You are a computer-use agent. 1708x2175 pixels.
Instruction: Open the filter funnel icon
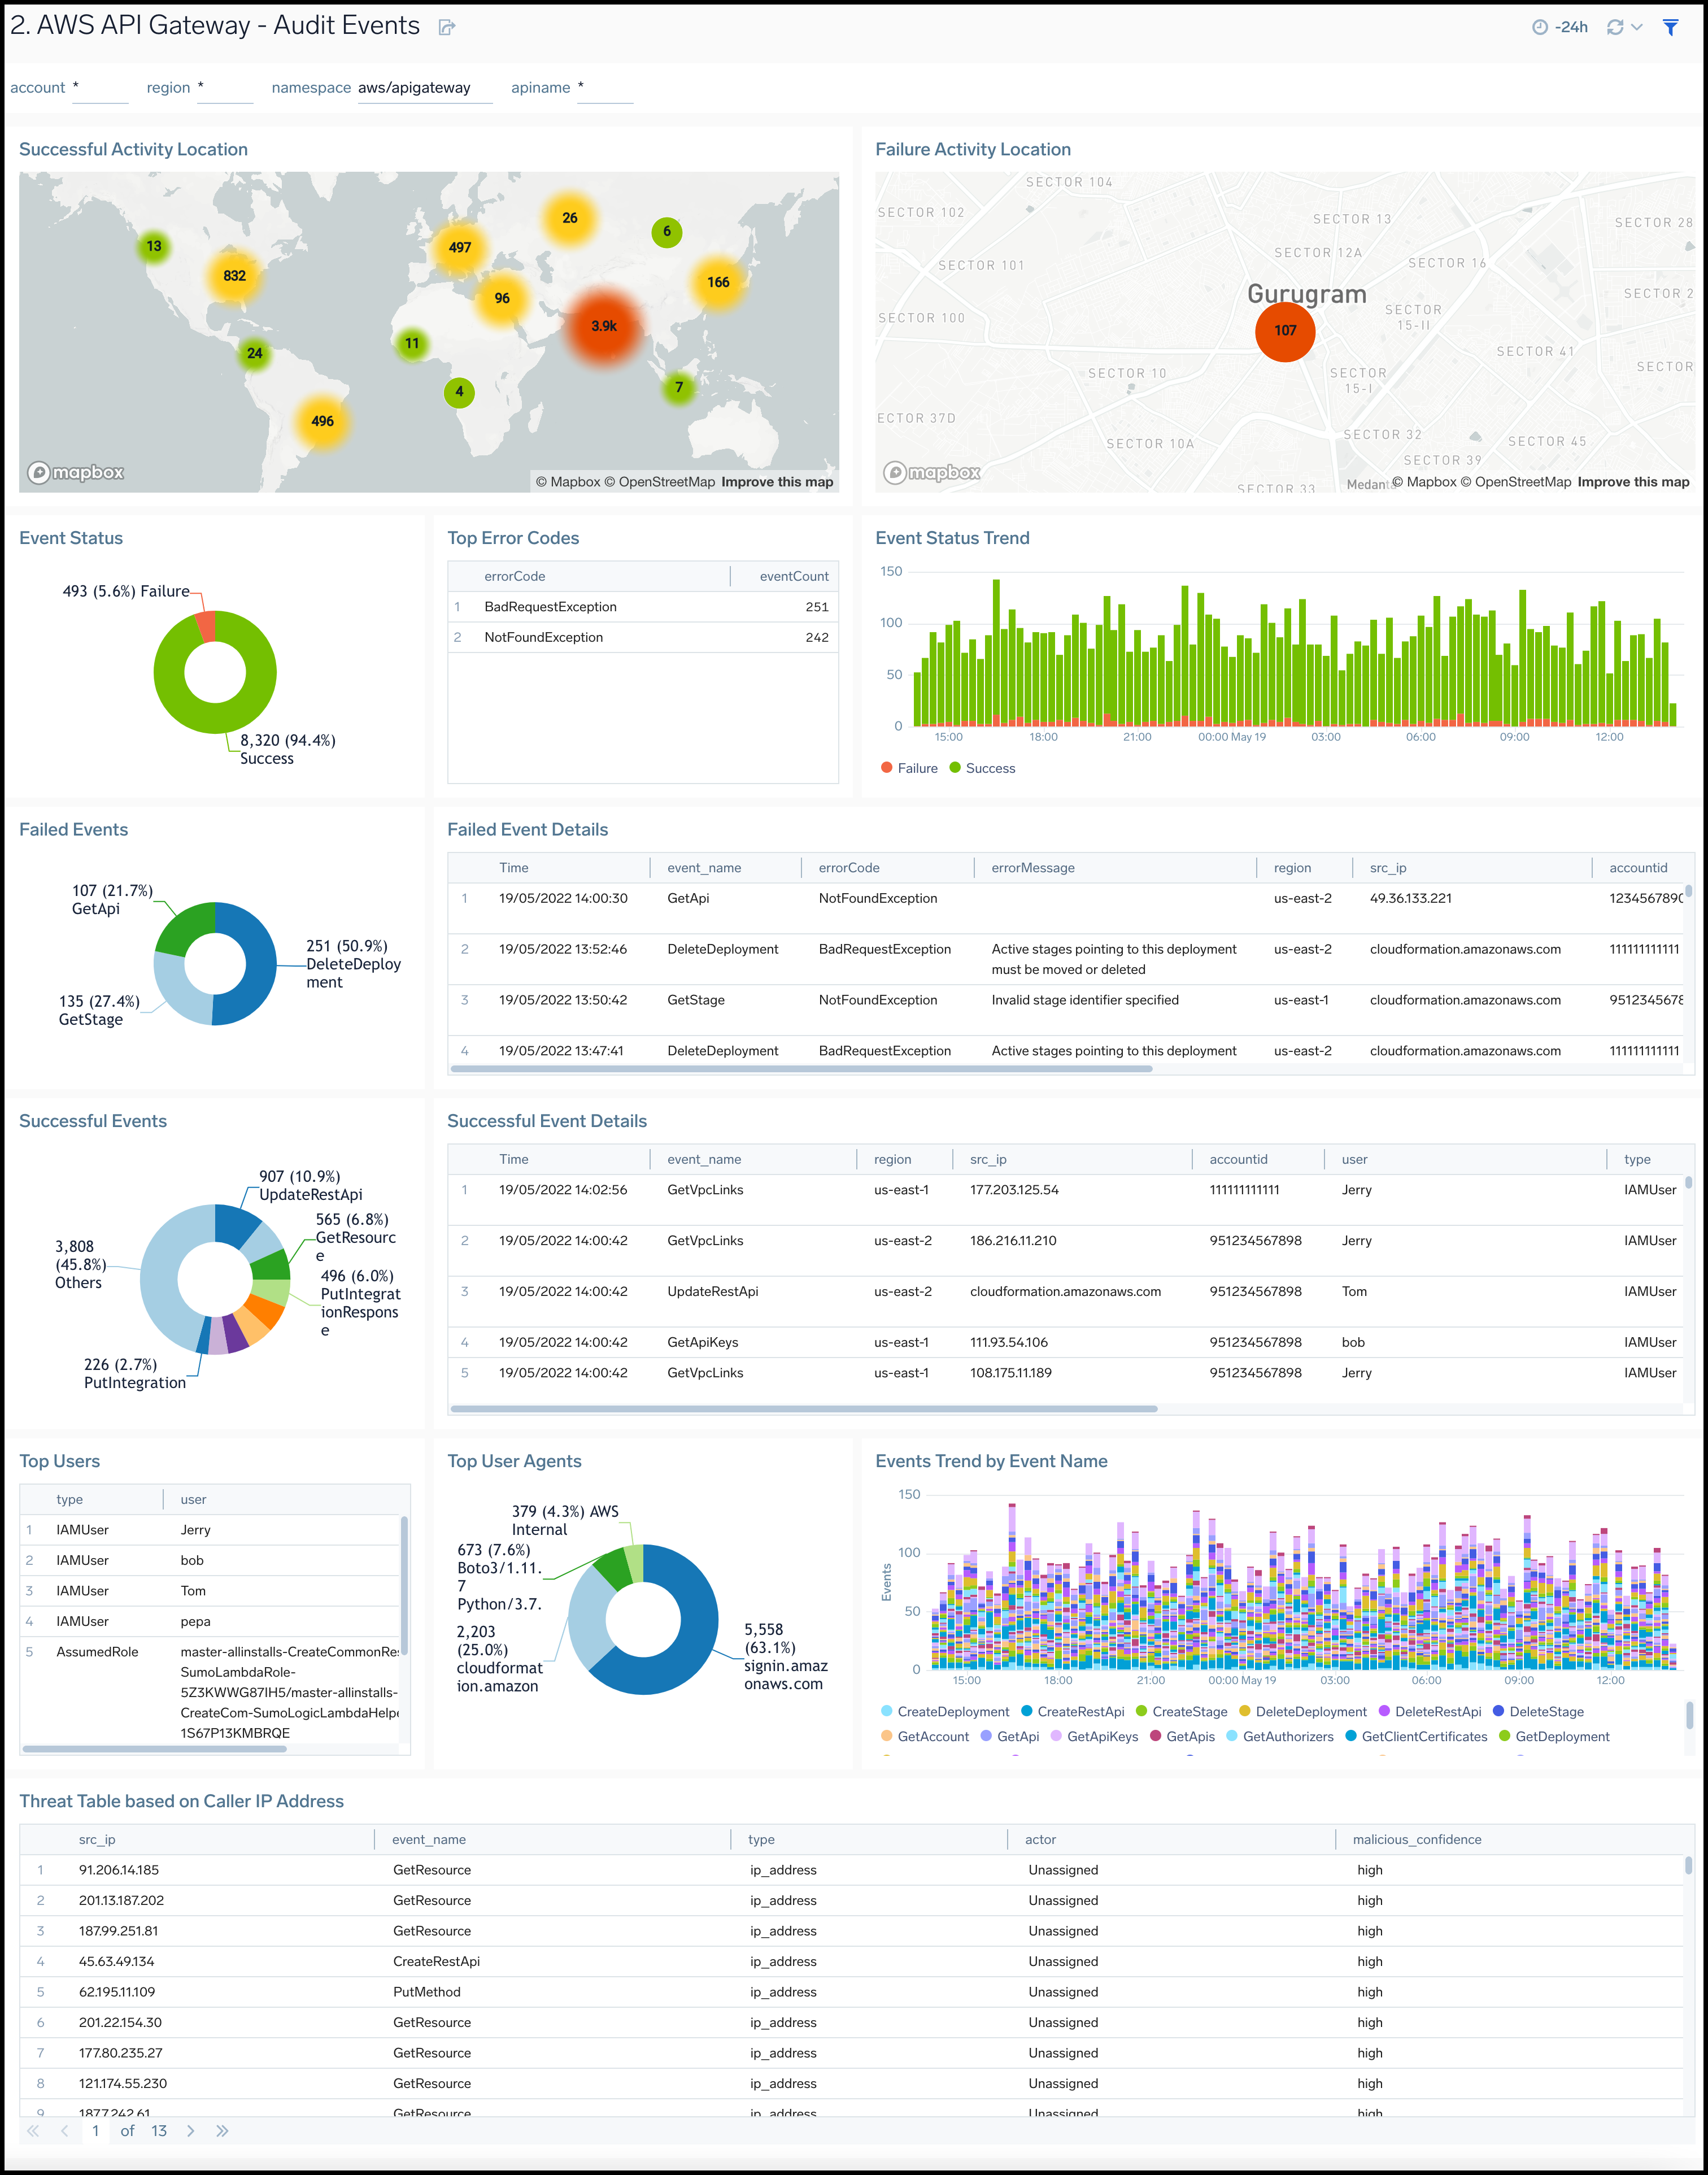[1670, 27]
